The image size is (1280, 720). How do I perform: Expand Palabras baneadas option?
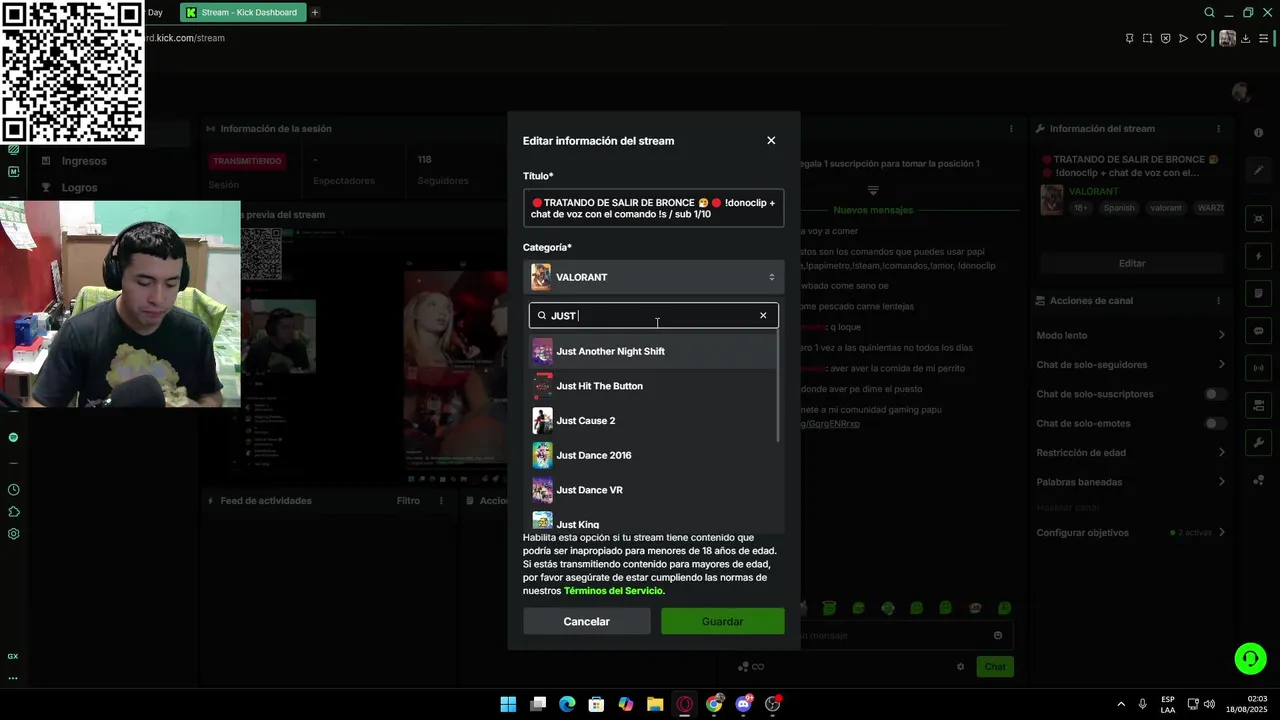[1221, 482]
